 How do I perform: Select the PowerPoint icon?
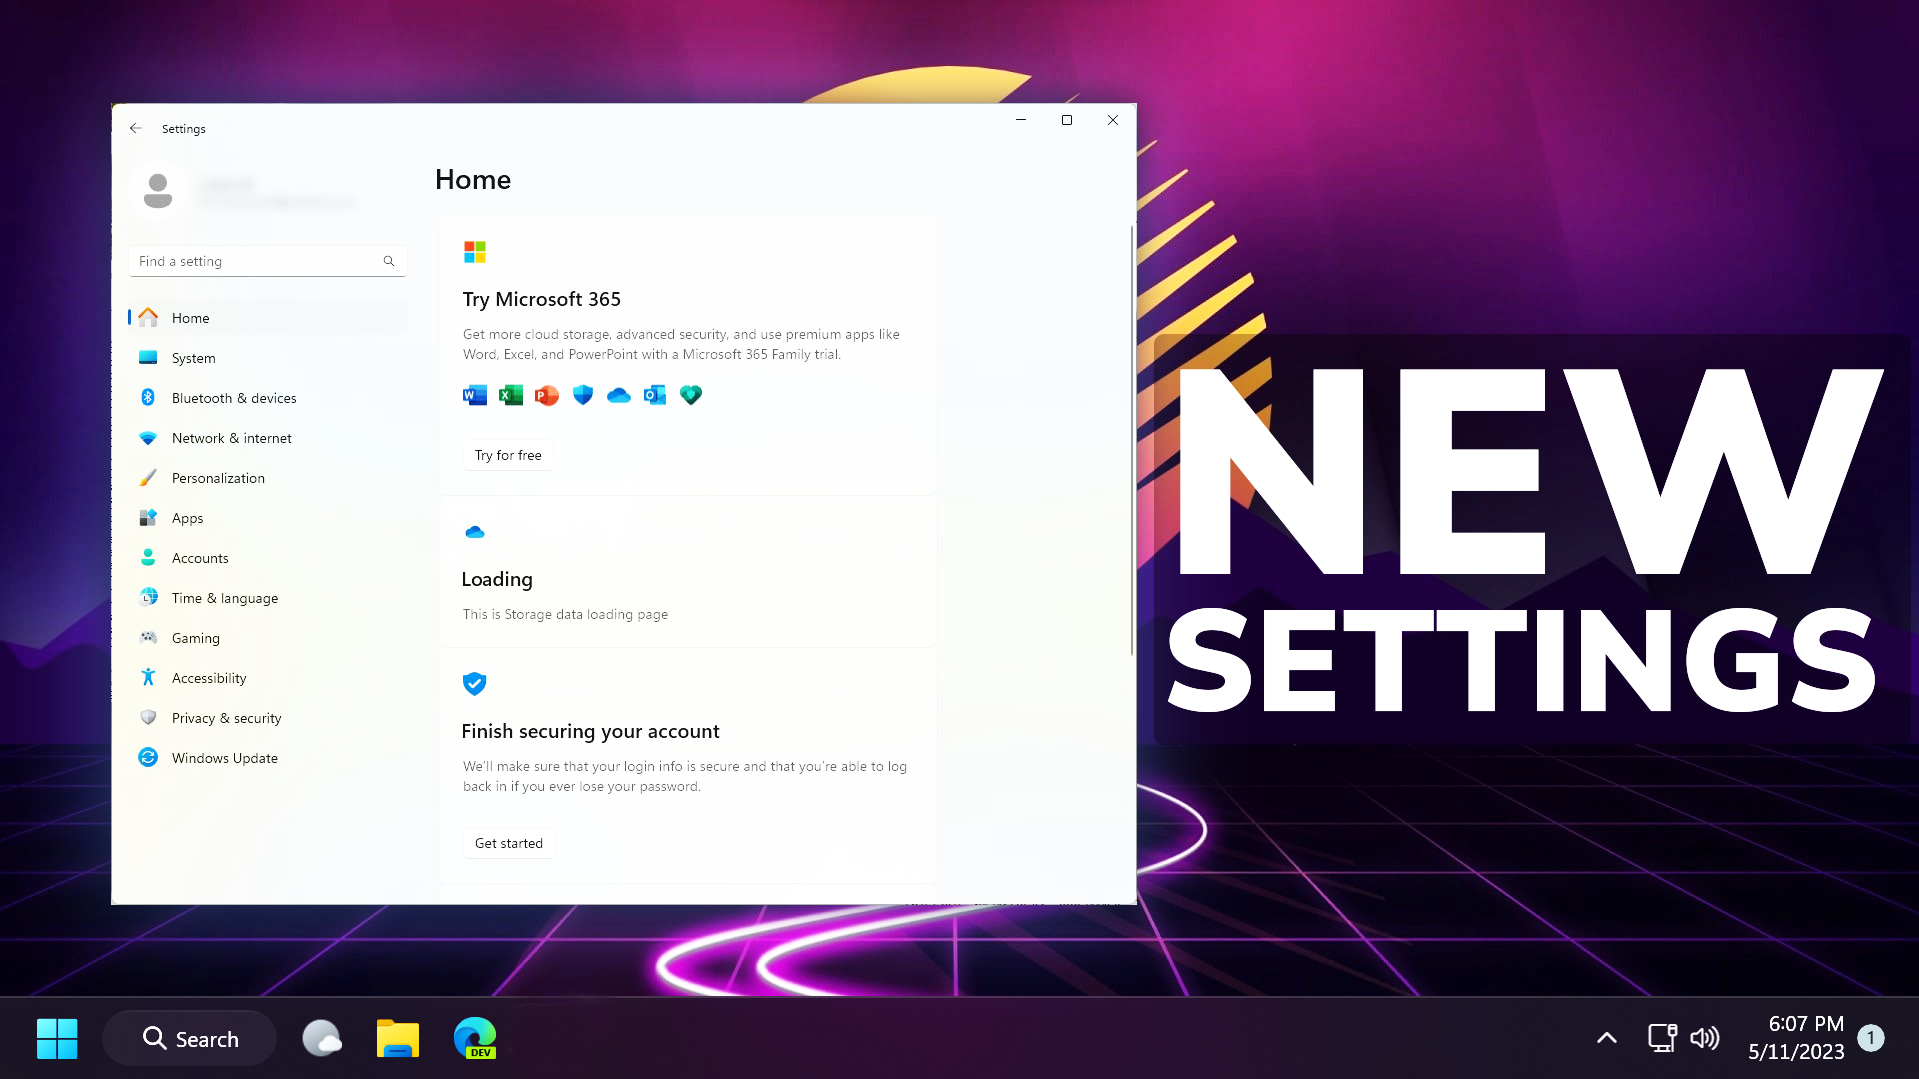tap(546, 395)
